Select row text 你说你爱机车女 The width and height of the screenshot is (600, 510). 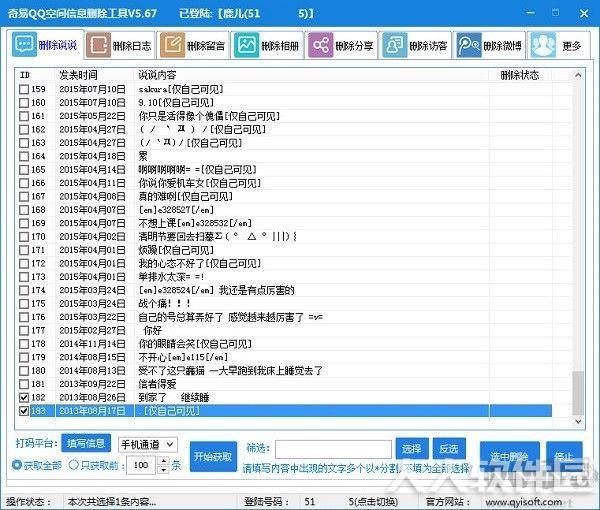point(171,183)
